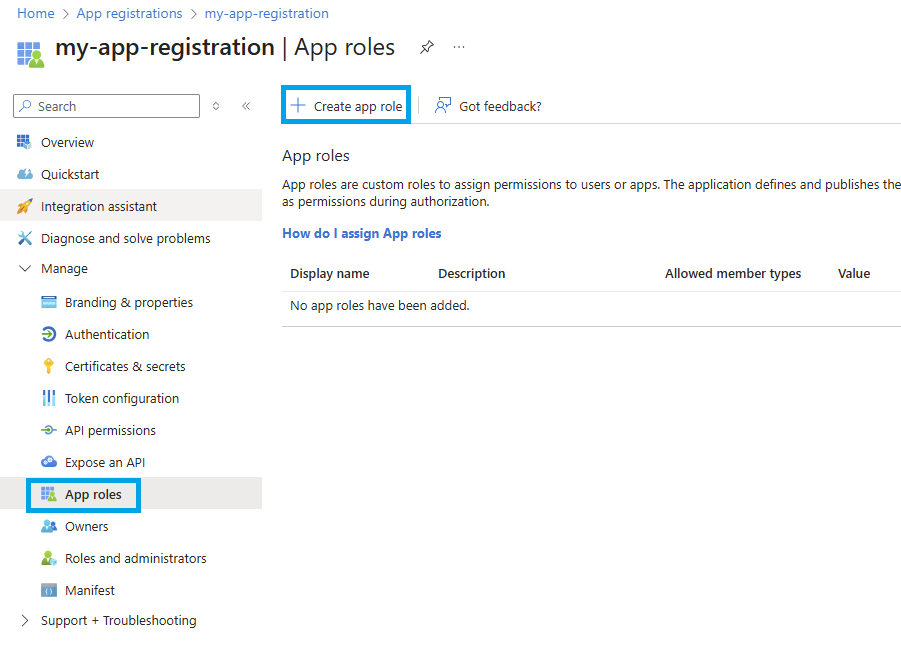Click 'No app roles have been added.' text

click(380, 306)
